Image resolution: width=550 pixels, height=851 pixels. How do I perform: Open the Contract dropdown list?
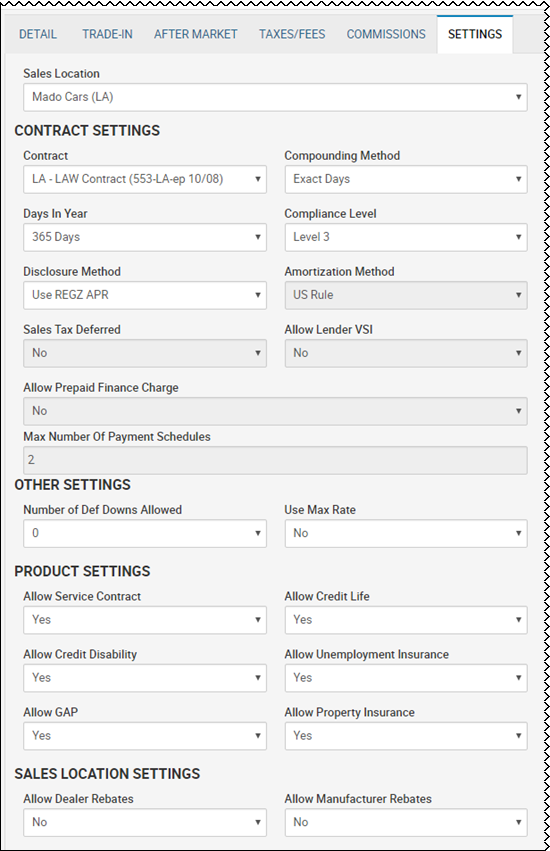coord(145,179)
